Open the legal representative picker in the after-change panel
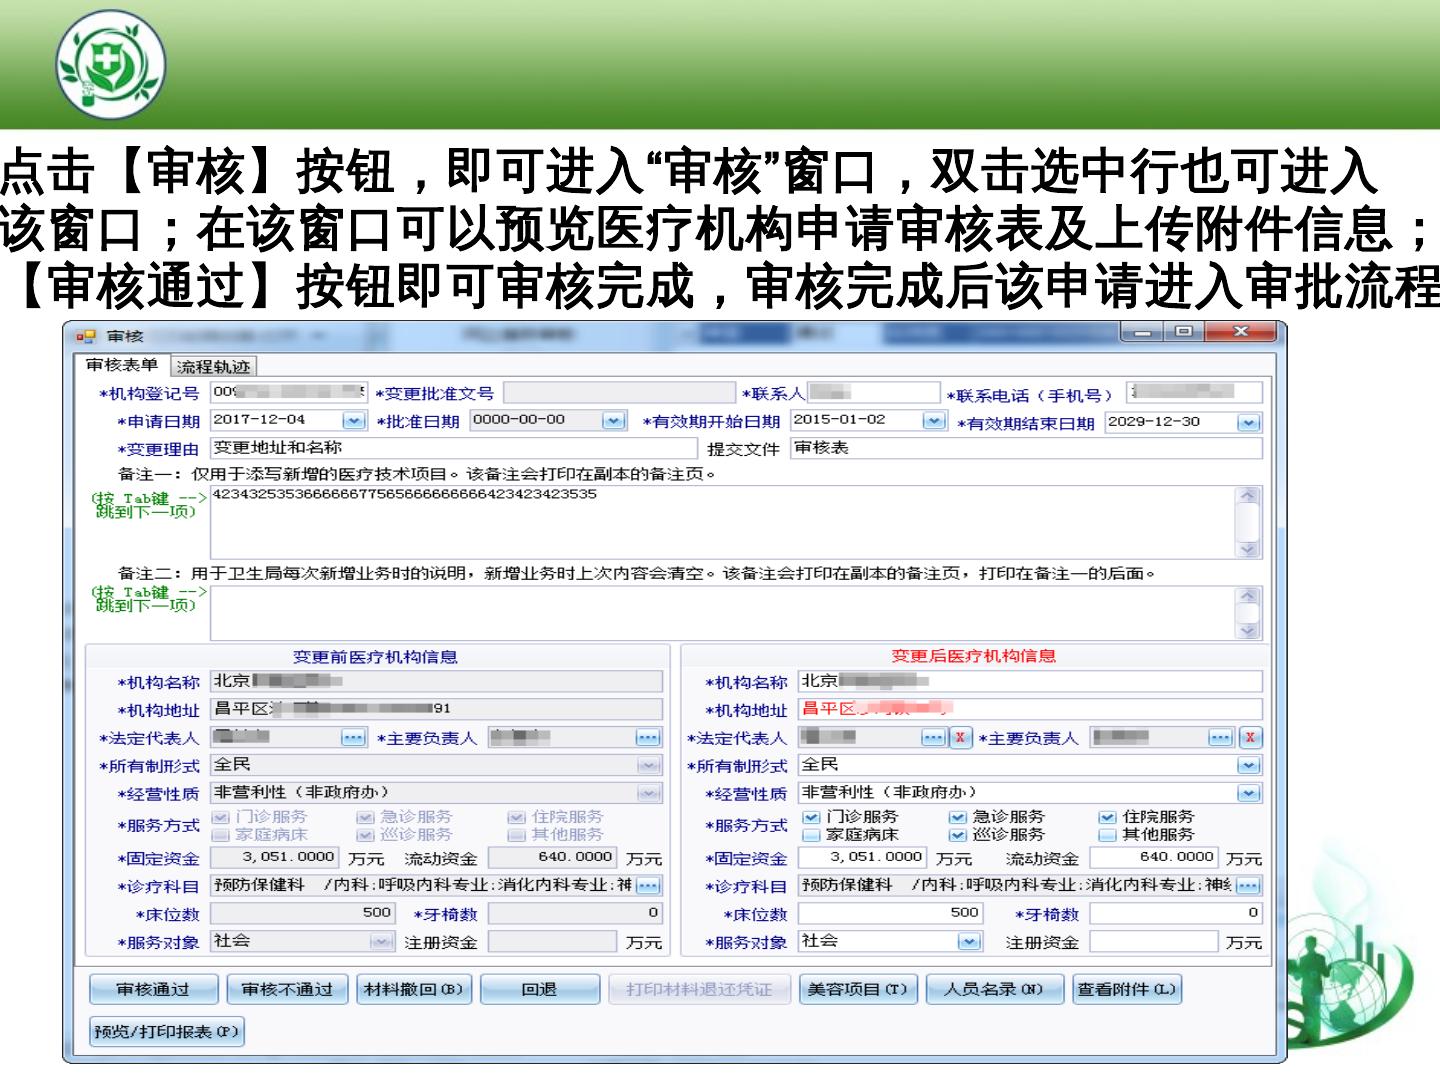 [932, 738]
